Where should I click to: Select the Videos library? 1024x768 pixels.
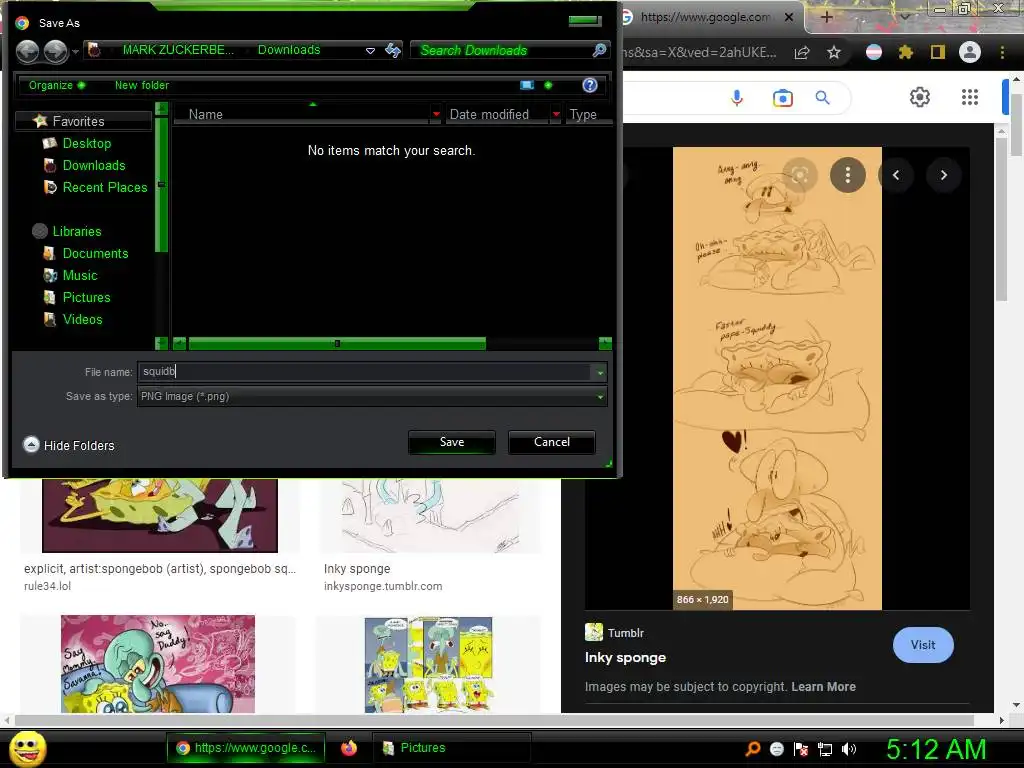[x=72, y=319]
